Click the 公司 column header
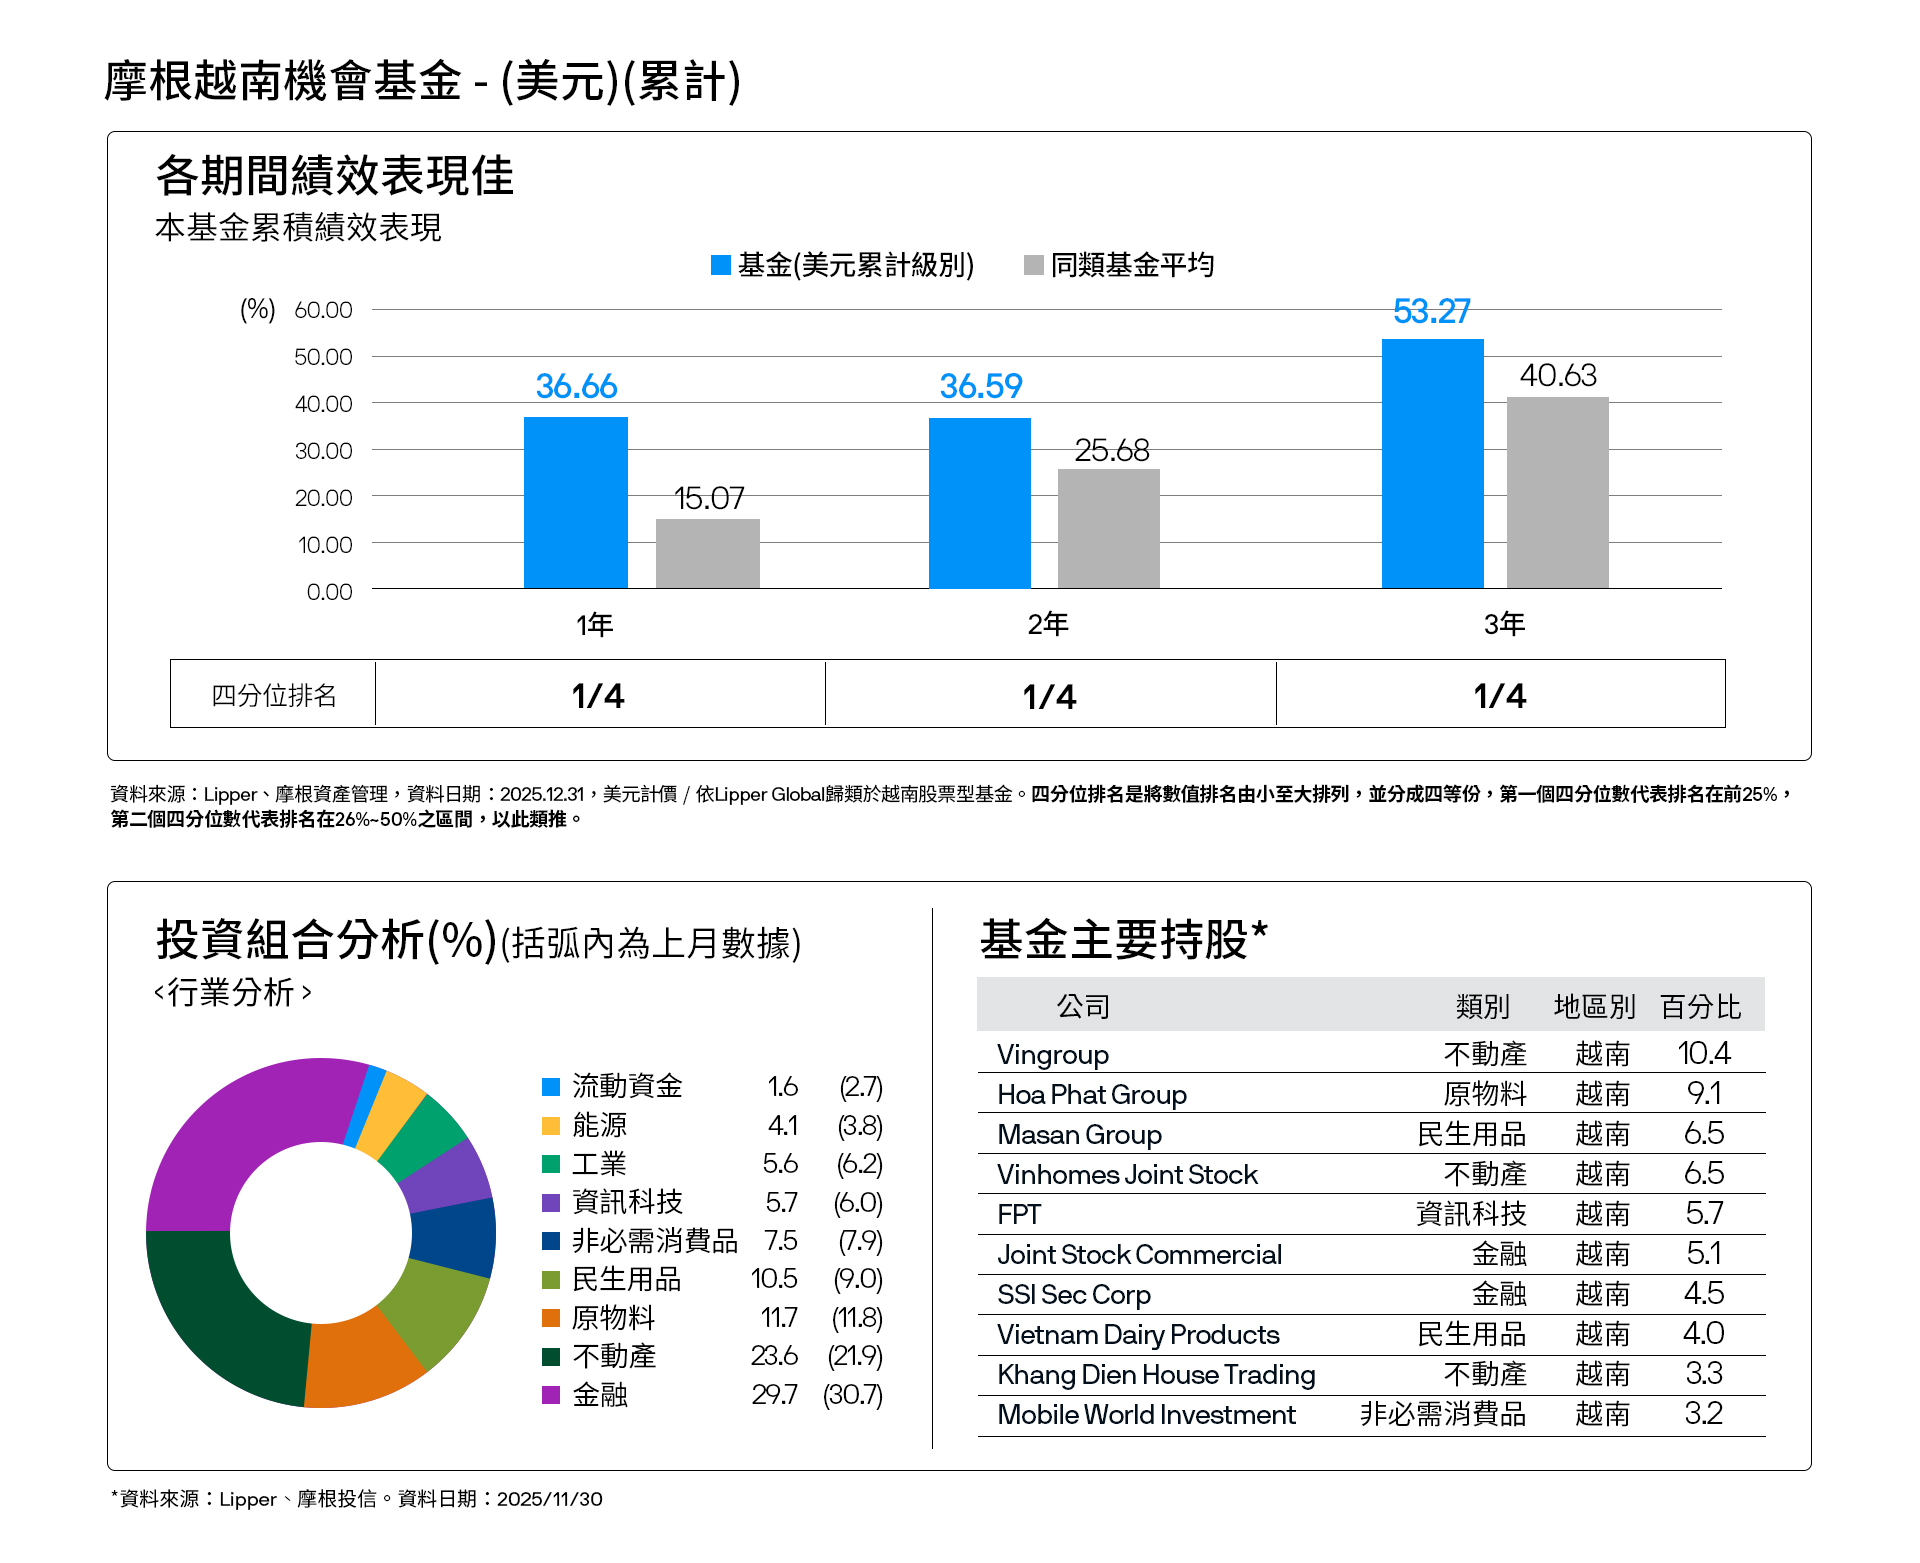The height and width of the screenshot is (1563, 1920). [1083, 1006]
